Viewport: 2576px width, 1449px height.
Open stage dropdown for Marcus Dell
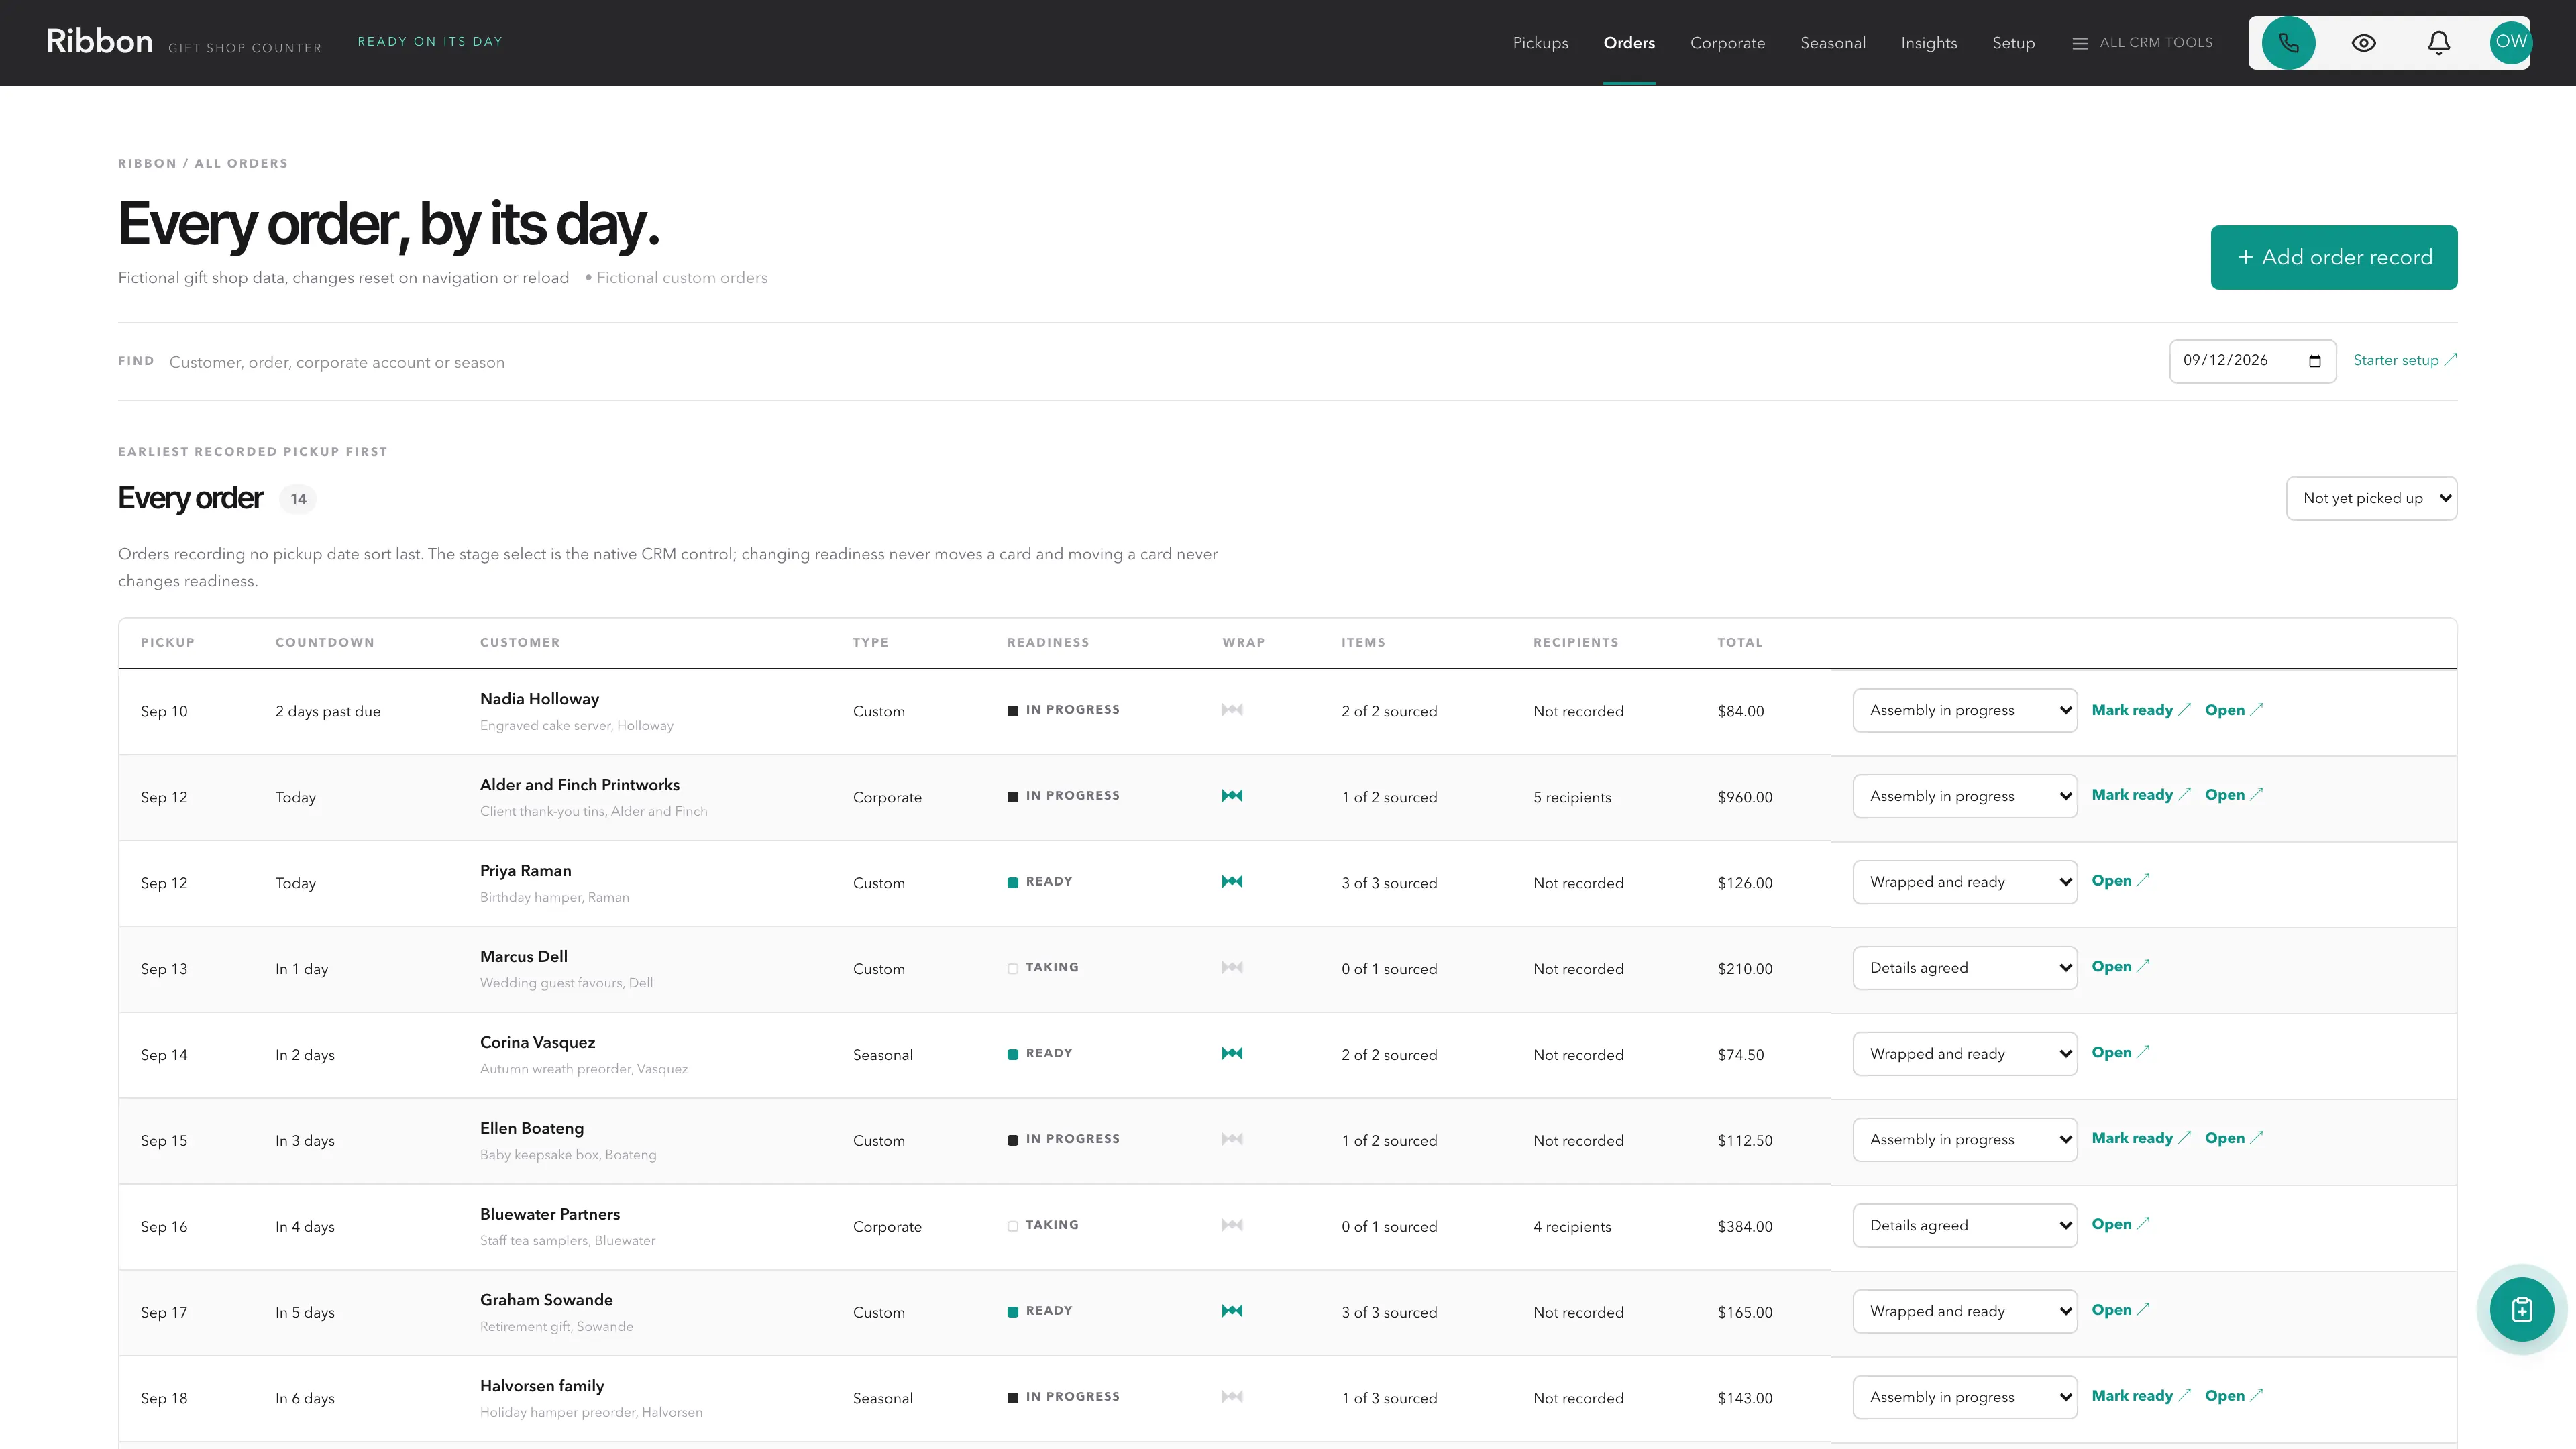click(x=1964, y=968)
